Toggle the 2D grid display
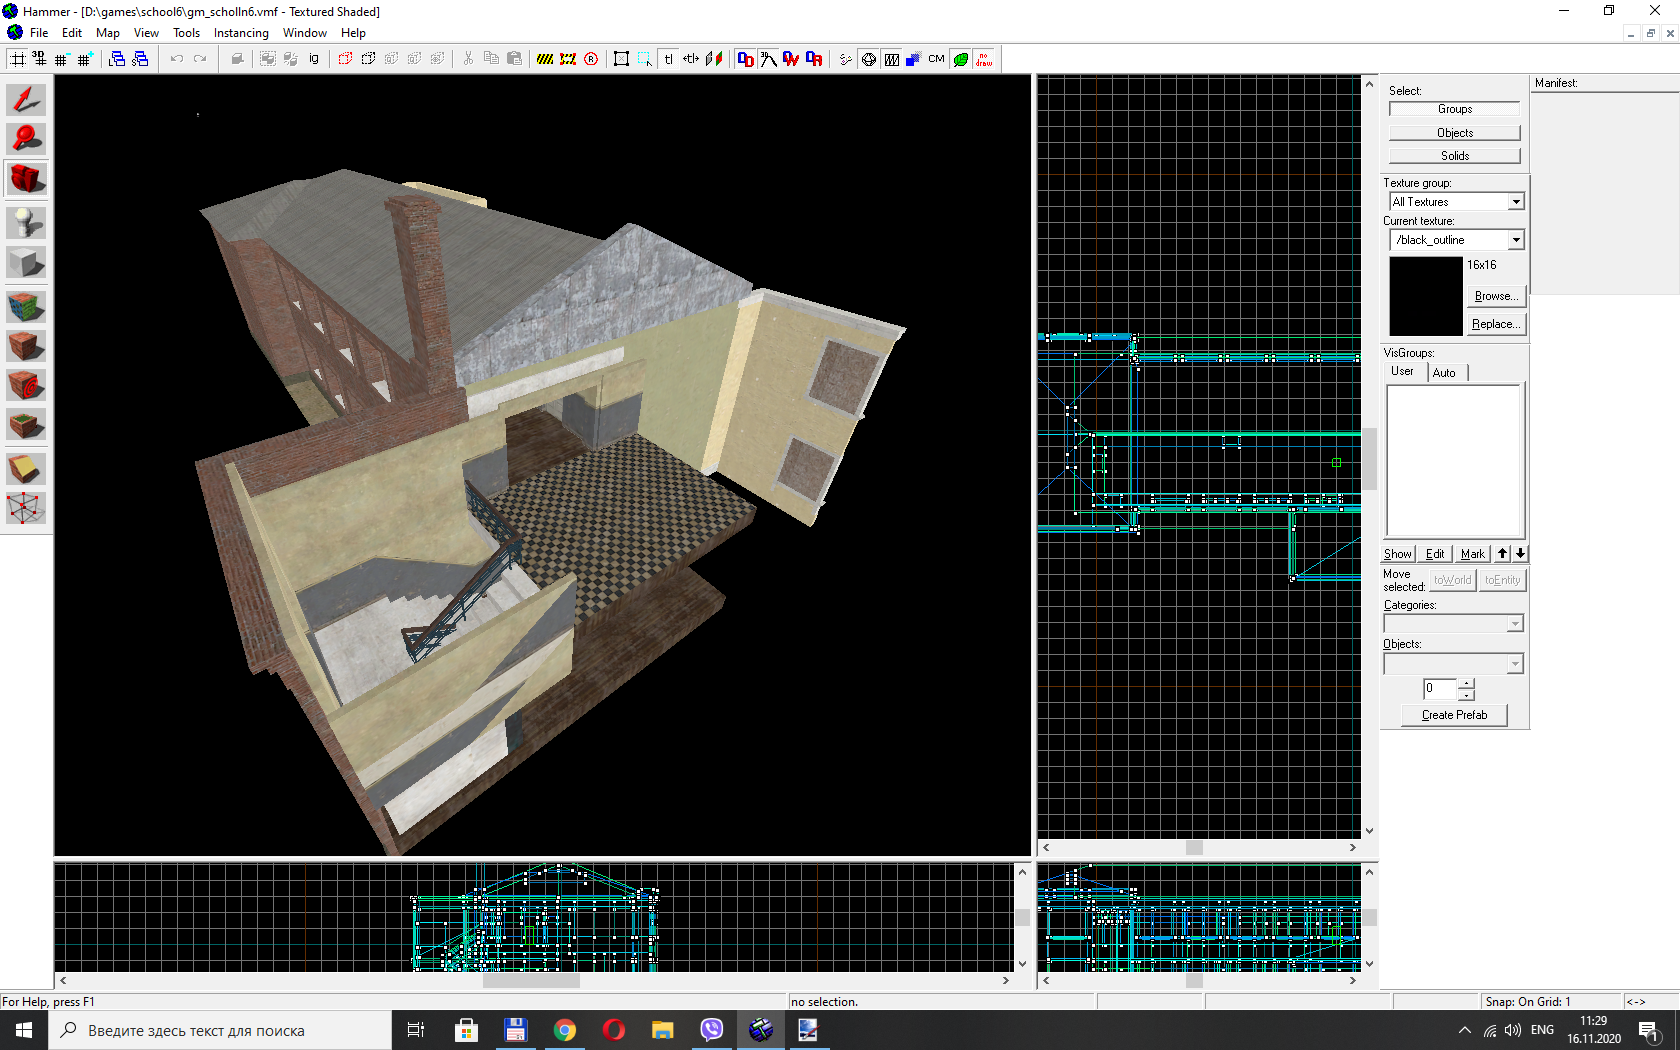Screen dimensions: 1680x1050 pyautogui.click(x=18, y=59)
